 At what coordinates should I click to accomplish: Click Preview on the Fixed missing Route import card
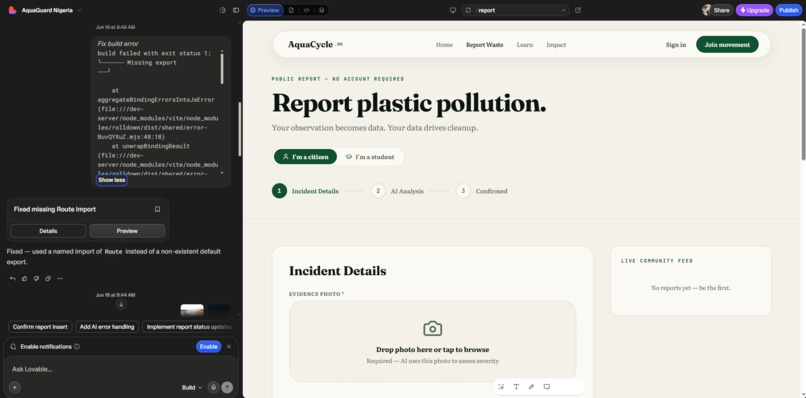pyautogui.click(x=127, y=231)
